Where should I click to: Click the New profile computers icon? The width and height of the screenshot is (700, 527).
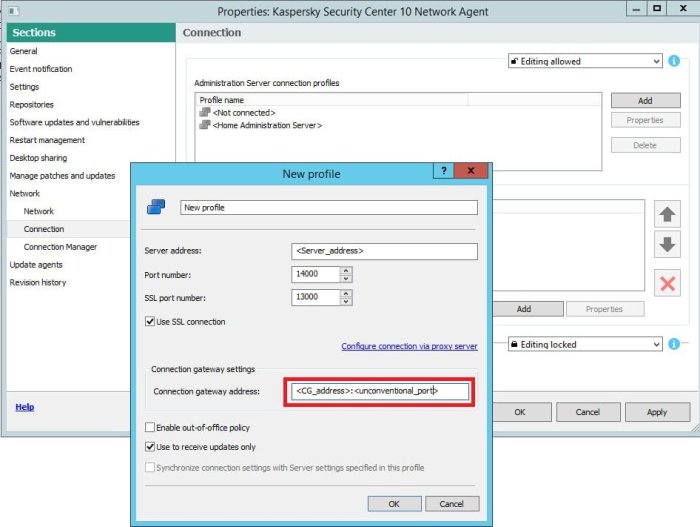pyautogui.click(x=156, y=207)
